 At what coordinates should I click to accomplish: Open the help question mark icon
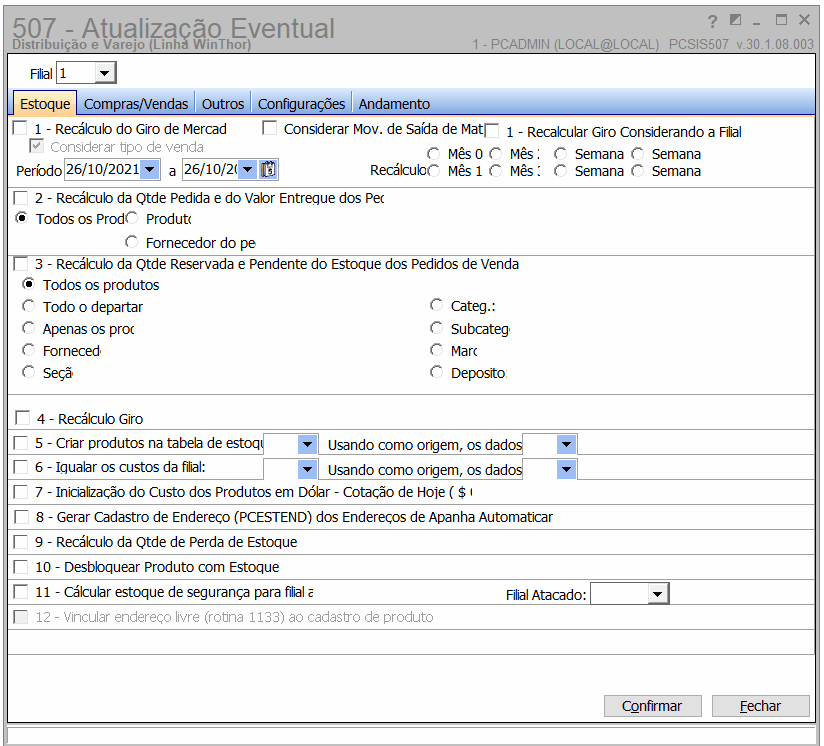(712, 22)
